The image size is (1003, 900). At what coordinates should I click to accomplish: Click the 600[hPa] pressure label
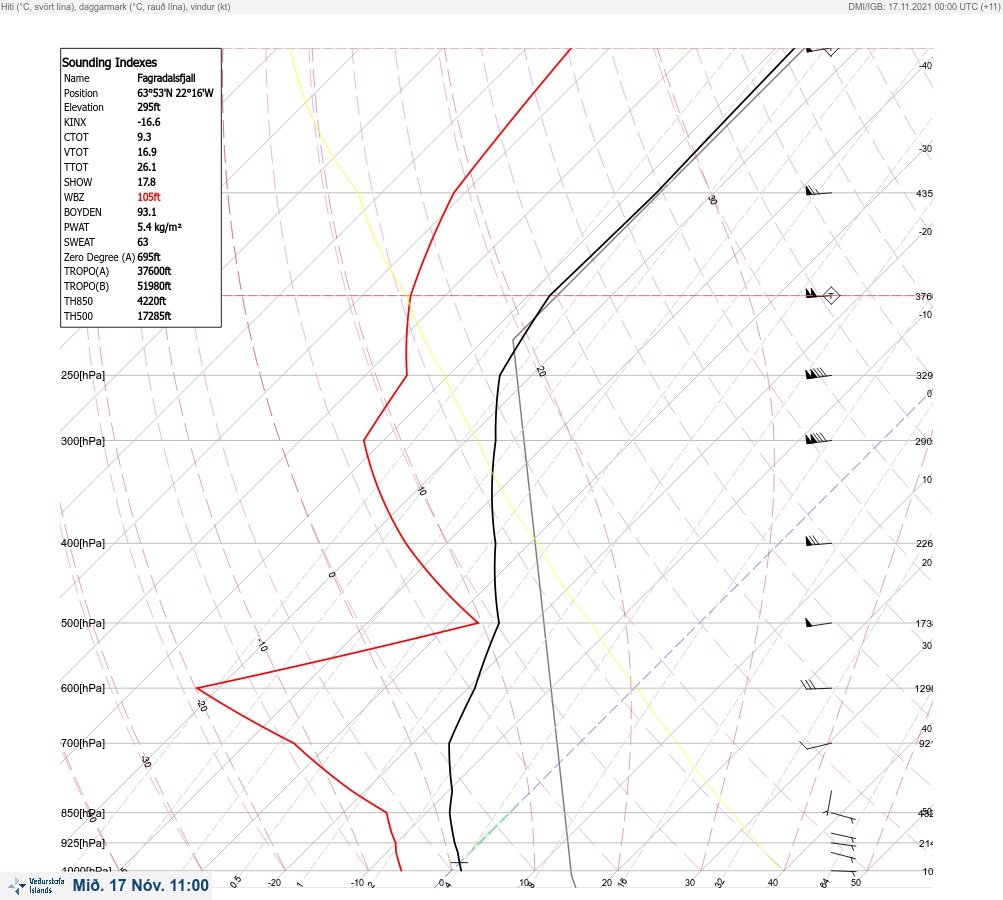[83, 688]
